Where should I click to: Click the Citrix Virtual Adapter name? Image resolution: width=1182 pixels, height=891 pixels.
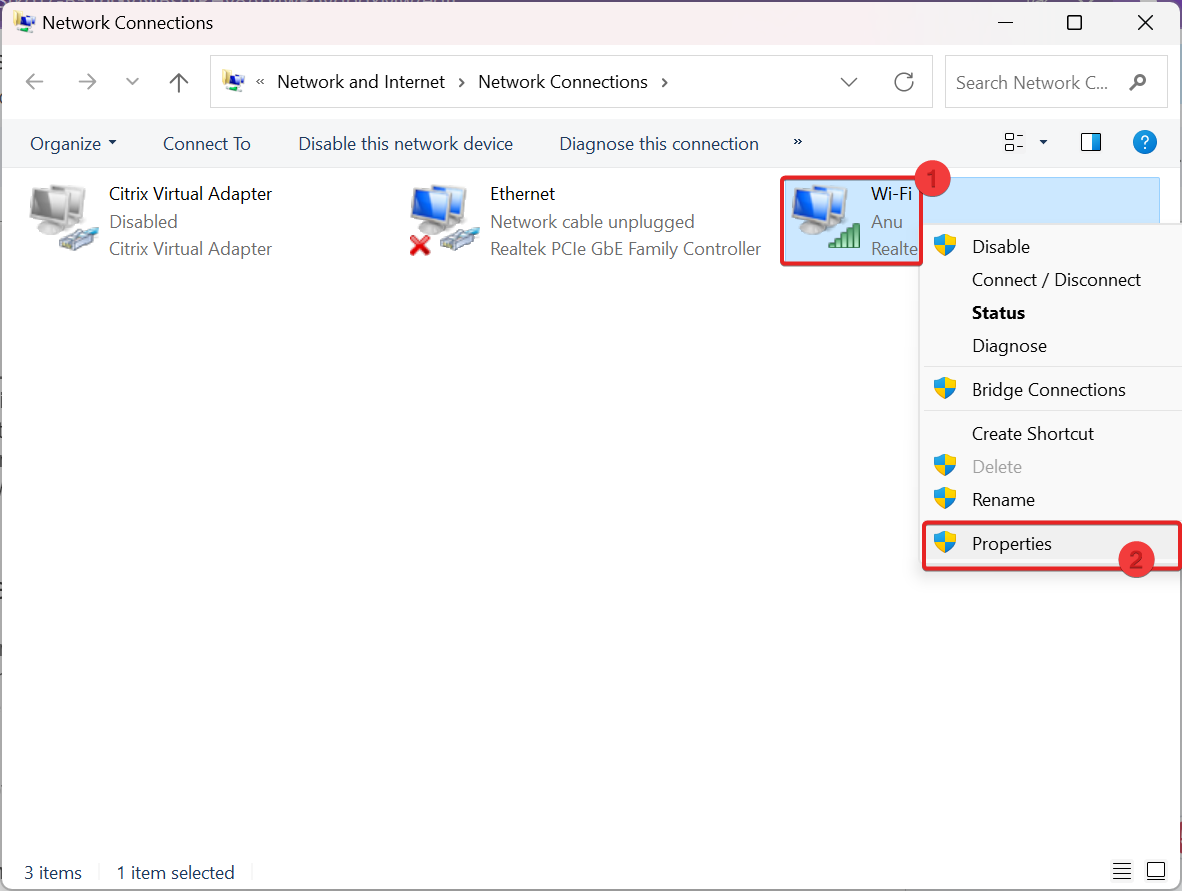[190, 194]
